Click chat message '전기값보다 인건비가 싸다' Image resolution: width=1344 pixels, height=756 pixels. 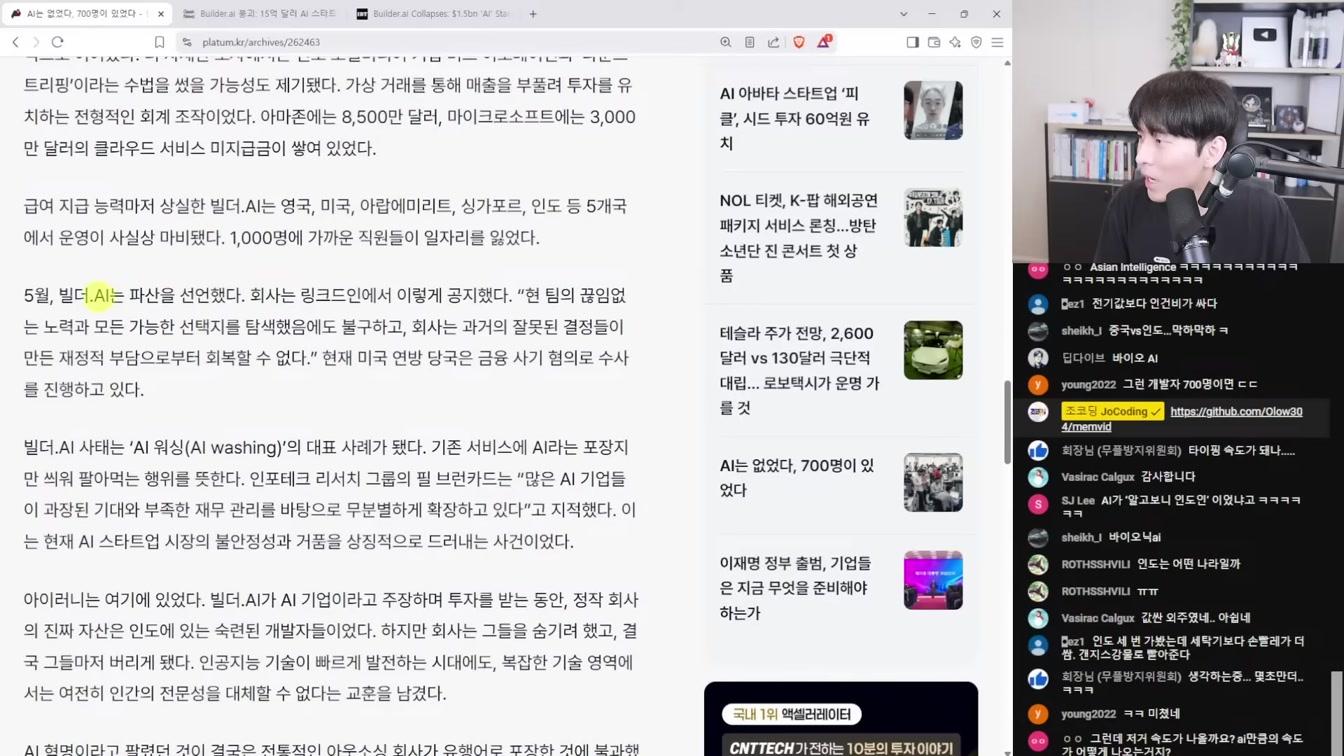click(x=1154, y=304)
